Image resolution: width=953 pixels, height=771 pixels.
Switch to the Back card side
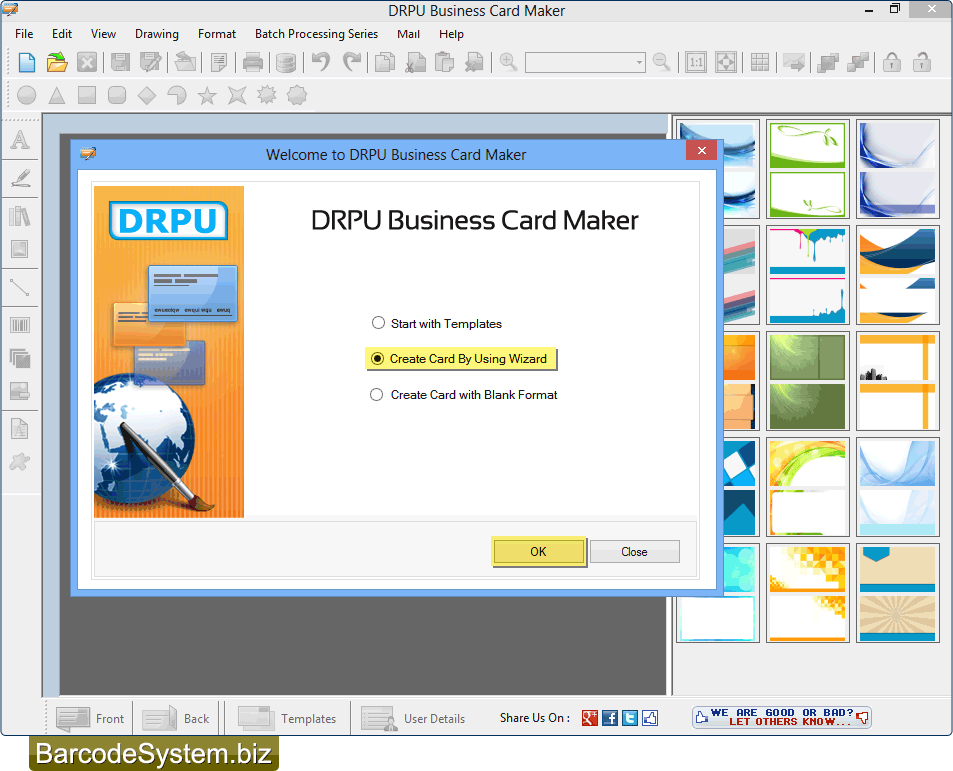pos(176,718)
